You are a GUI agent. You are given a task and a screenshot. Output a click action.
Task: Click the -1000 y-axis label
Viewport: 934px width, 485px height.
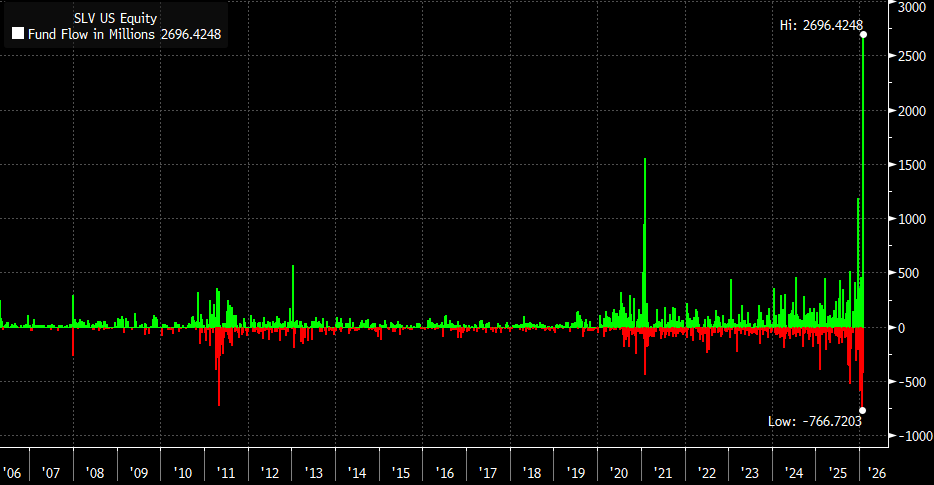click(x=916, y=436)
